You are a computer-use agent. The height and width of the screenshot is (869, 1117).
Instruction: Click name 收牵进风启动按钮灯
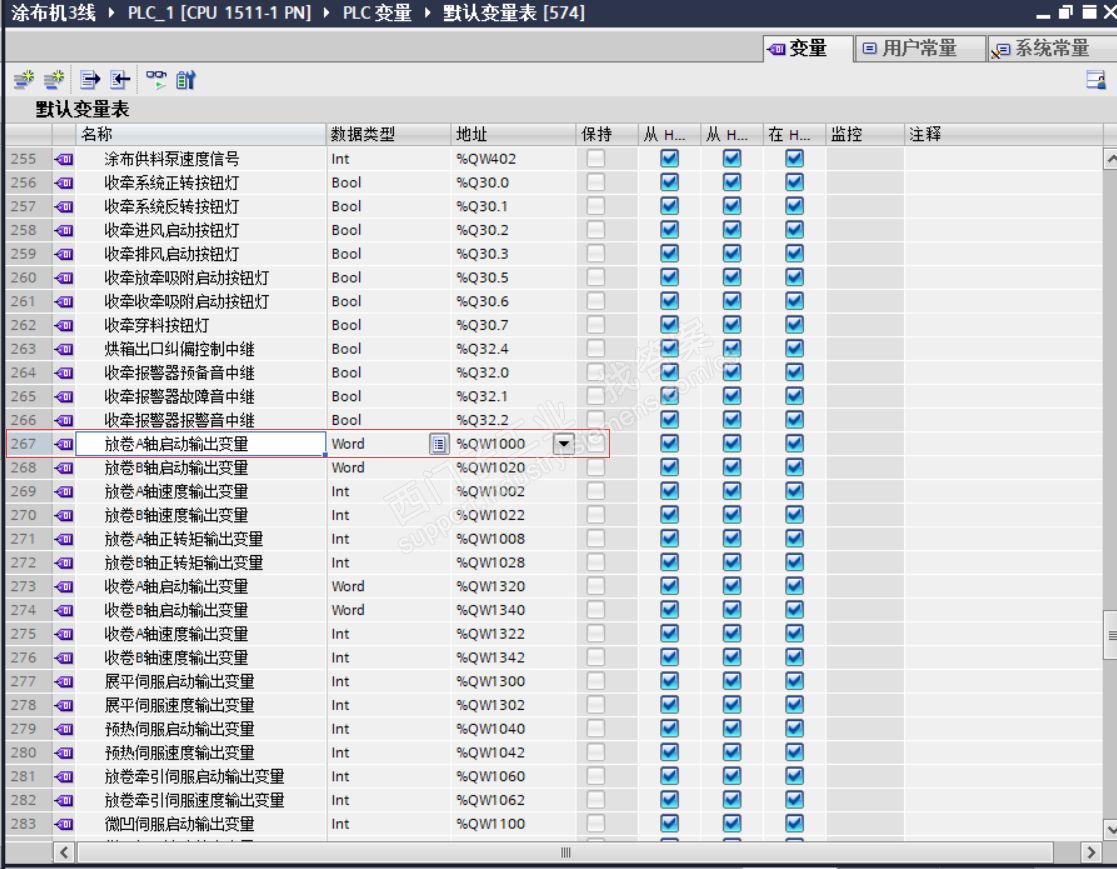[x=172, y=230]
